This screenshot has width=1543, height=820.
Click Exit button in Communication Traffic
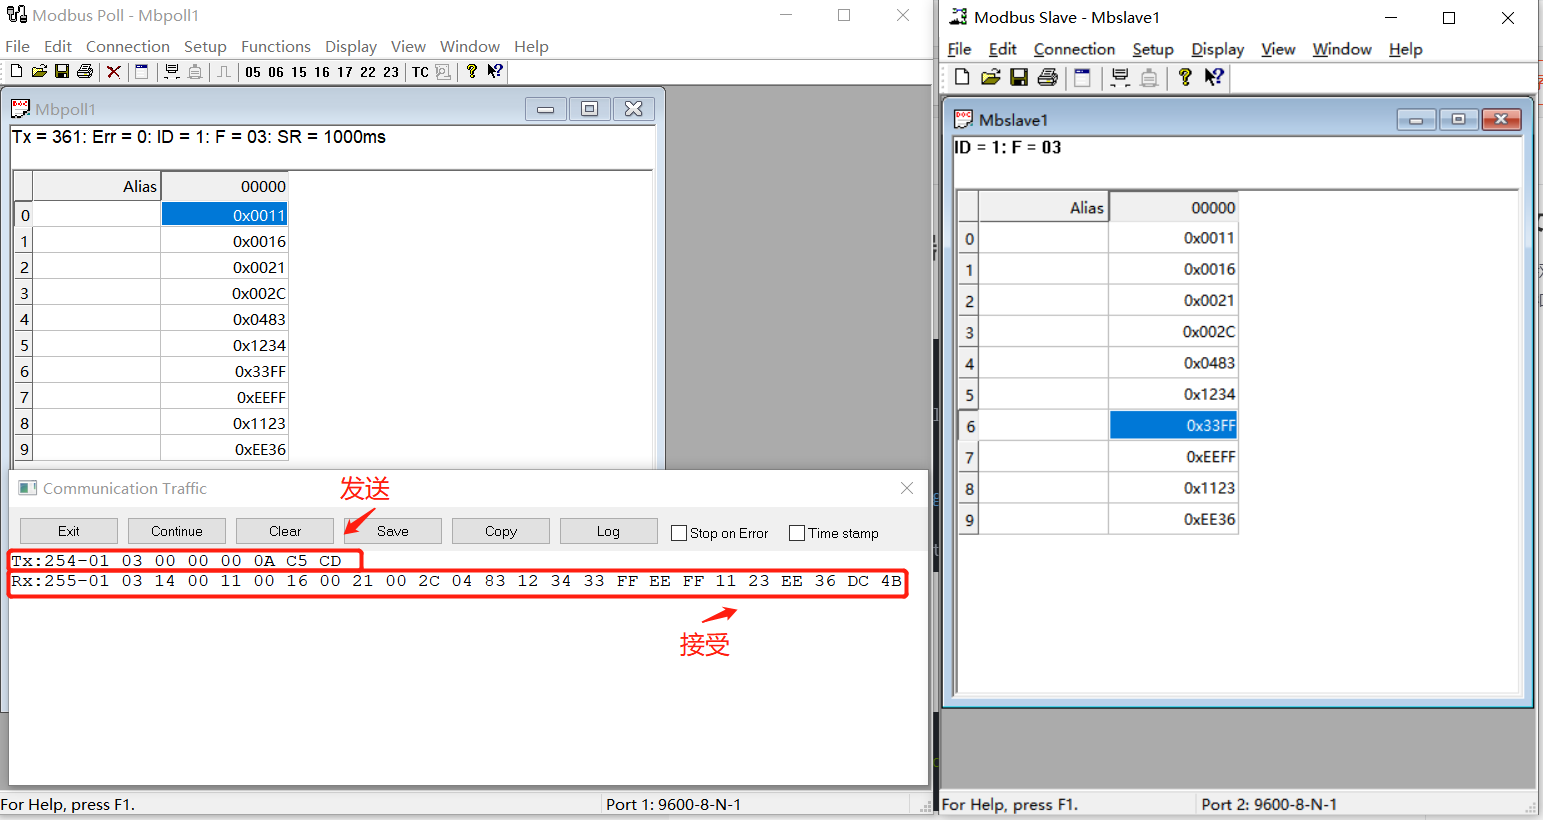point(69,531)
